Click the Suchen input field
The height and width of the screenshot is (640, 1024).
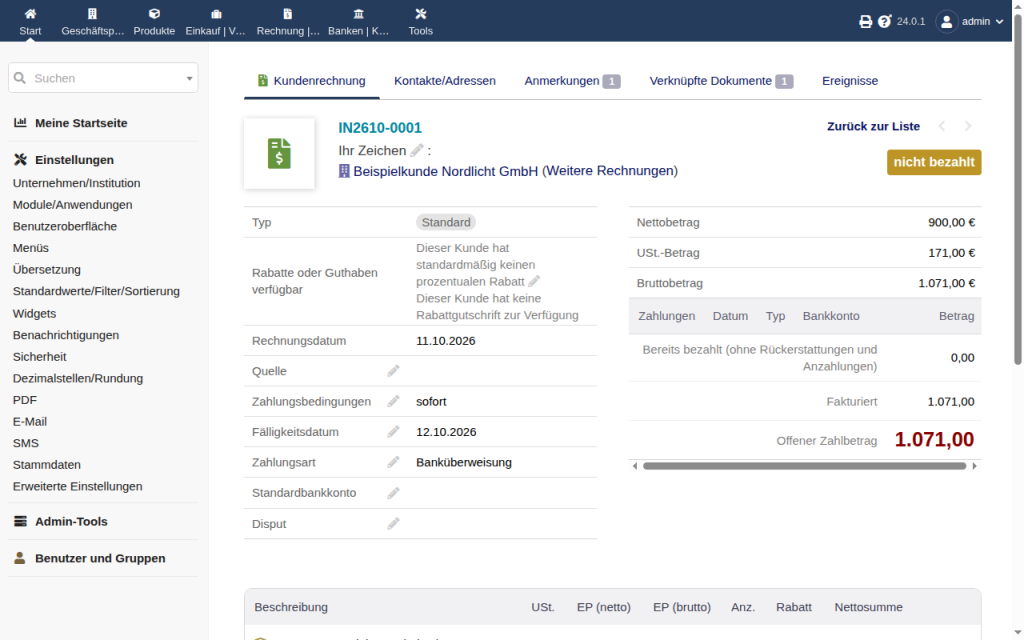(103, 78)
